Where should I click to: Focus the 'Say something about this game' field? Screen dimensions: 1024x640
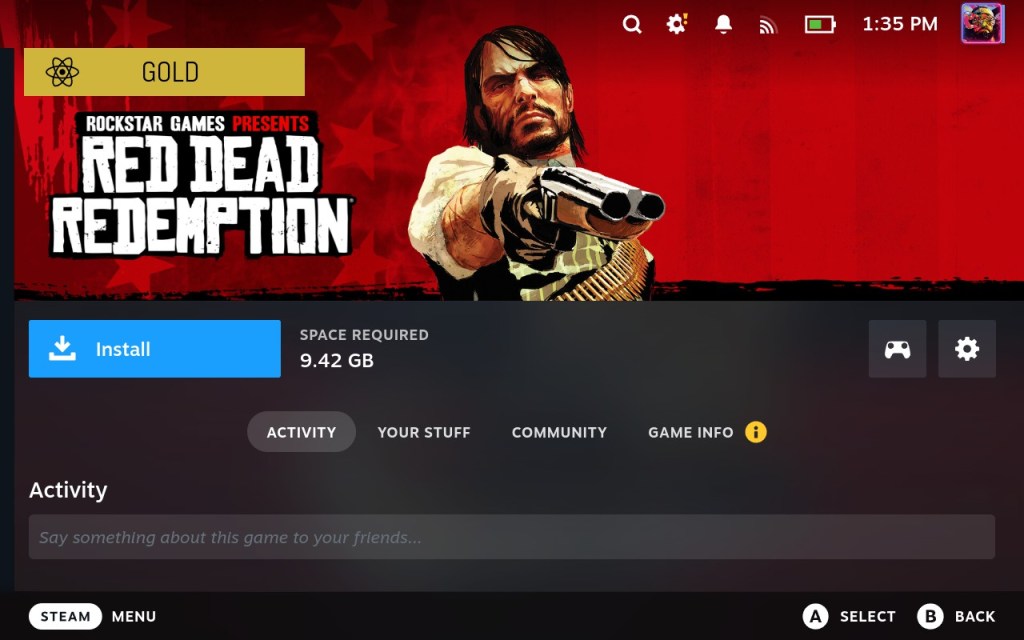coord(512,537)
